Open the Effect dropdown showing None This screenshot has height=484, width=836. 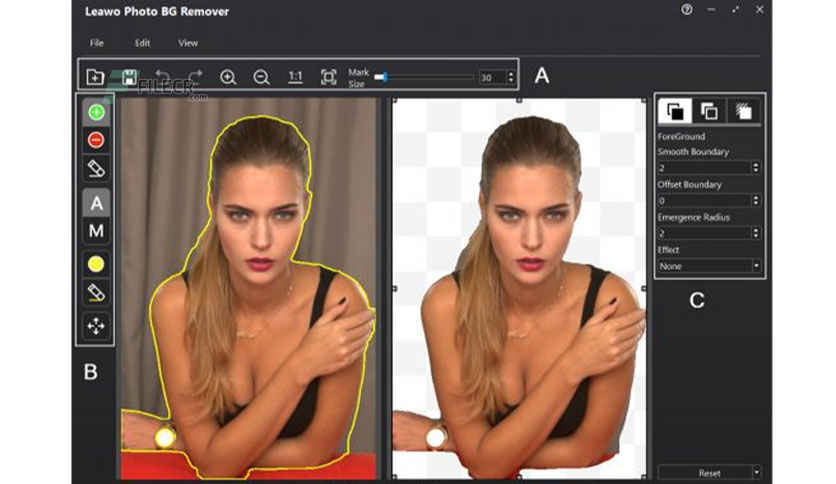(x=709, y=266)
